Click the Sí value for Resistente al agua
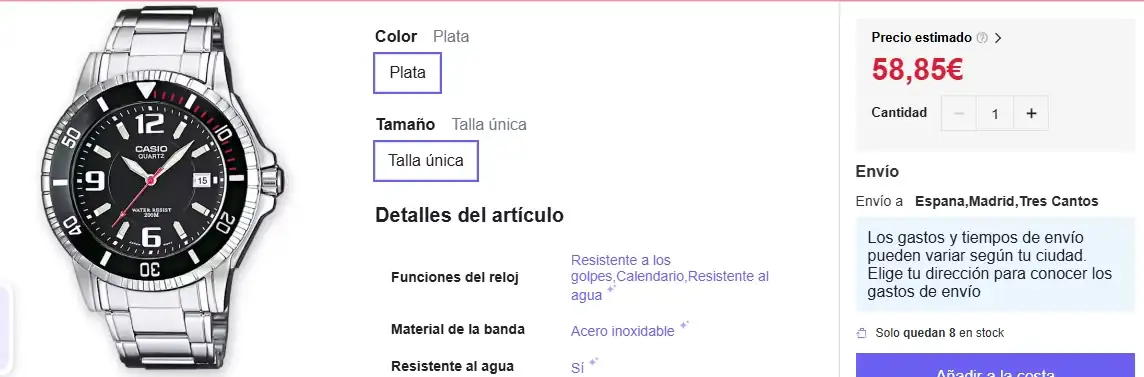 pos(577,368)
